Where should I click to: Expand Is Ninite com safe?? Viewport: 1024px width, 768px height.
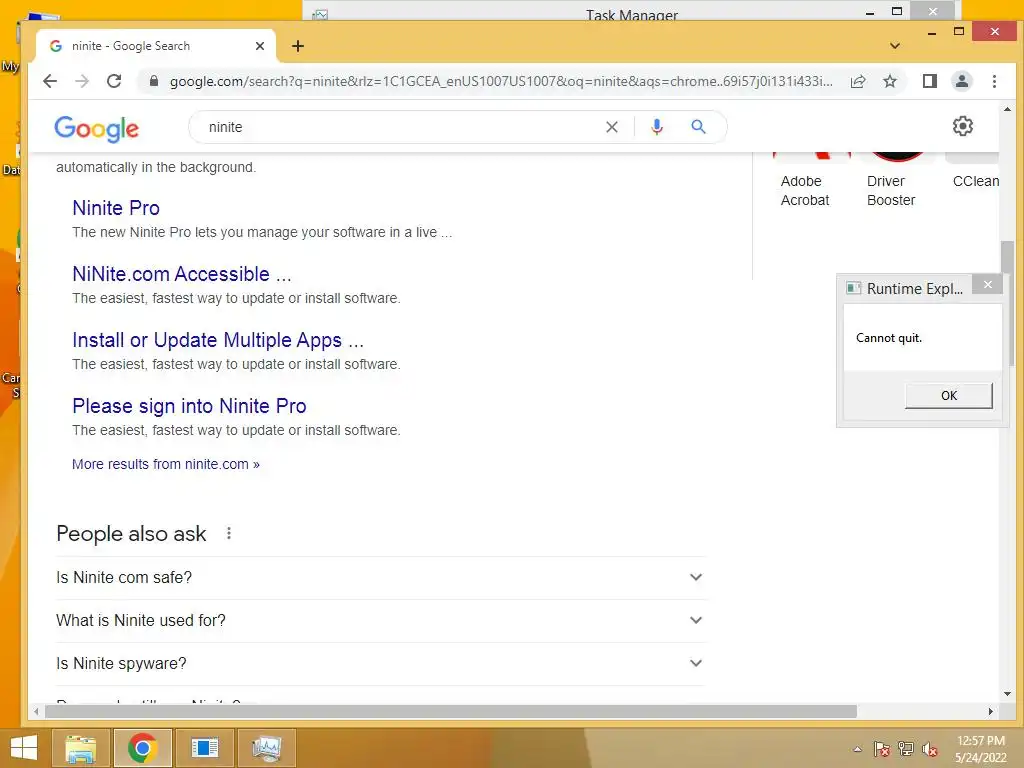point(381,577)
